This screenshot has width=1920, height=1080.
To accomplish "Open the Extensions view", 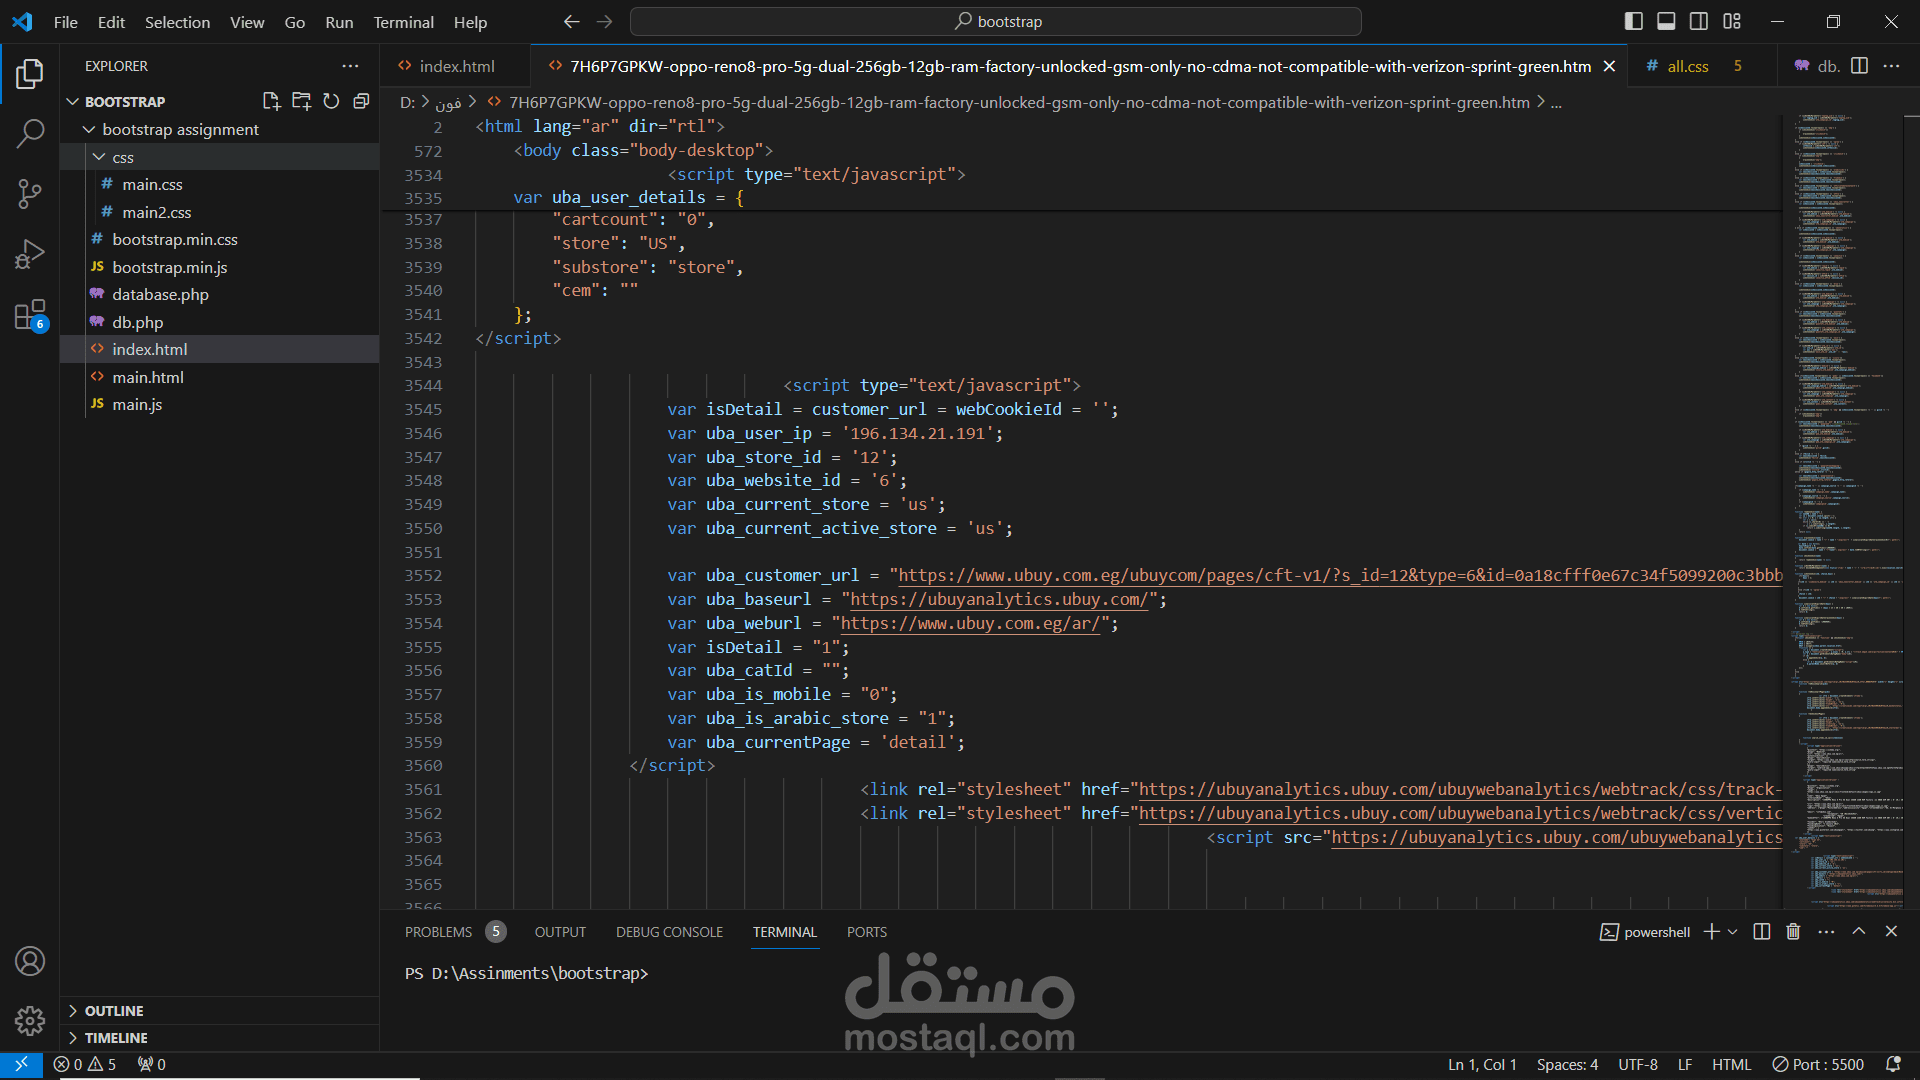I will (x=30, y=315).
